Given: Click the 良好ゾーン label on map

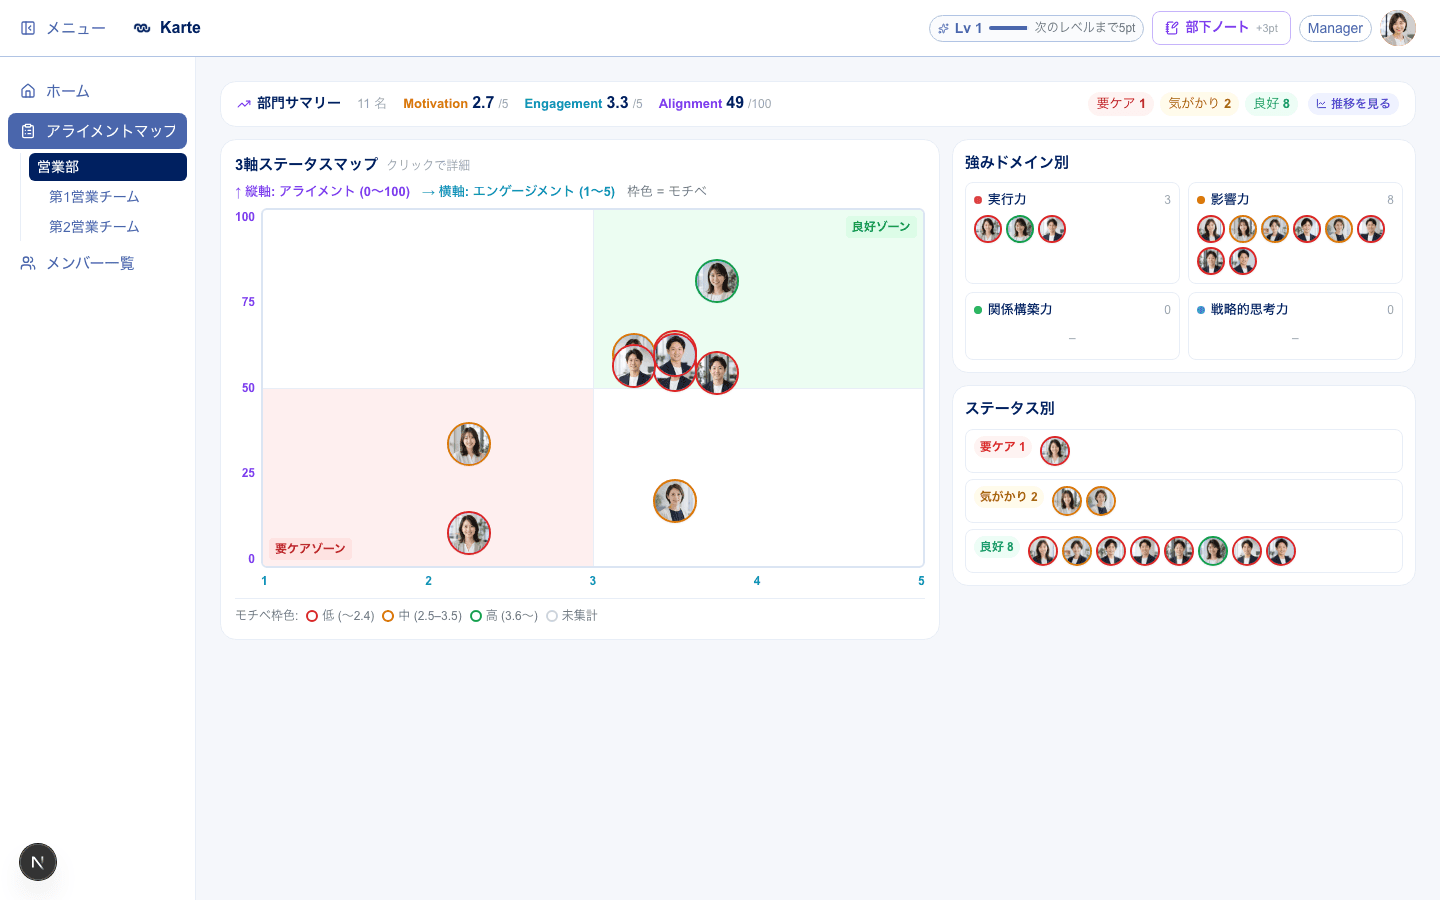Looking at the screenshot, I should (x=881, y=227).
